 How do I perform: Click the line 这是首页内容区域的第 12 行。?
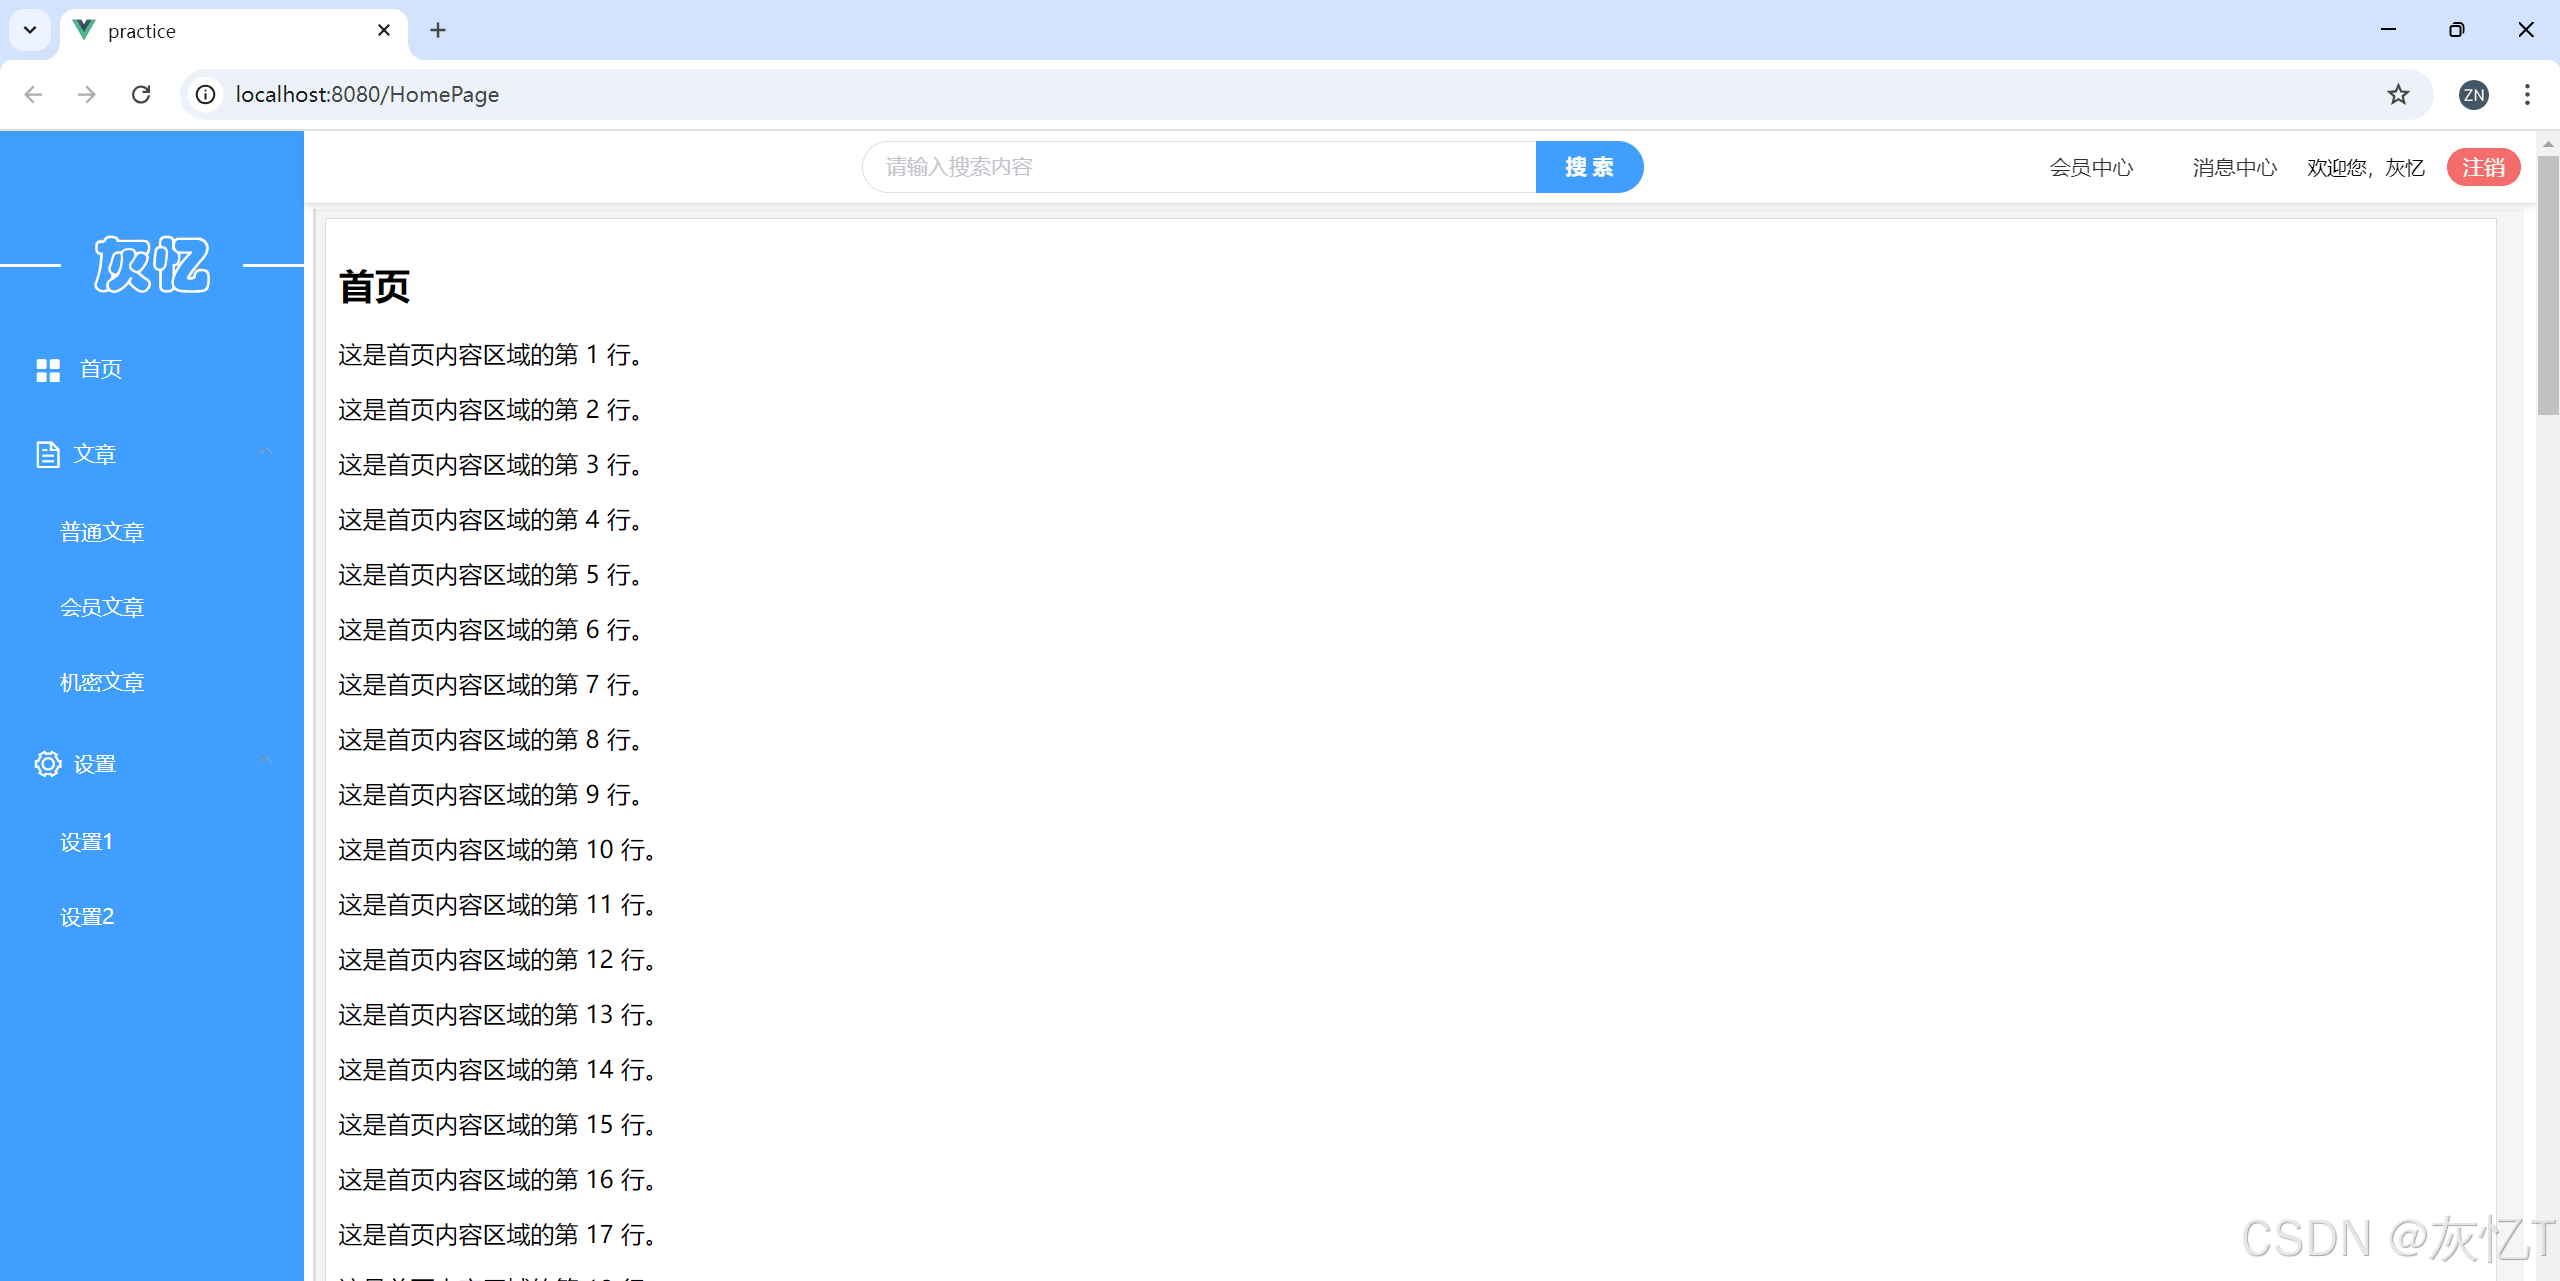(x=497, y=960)
